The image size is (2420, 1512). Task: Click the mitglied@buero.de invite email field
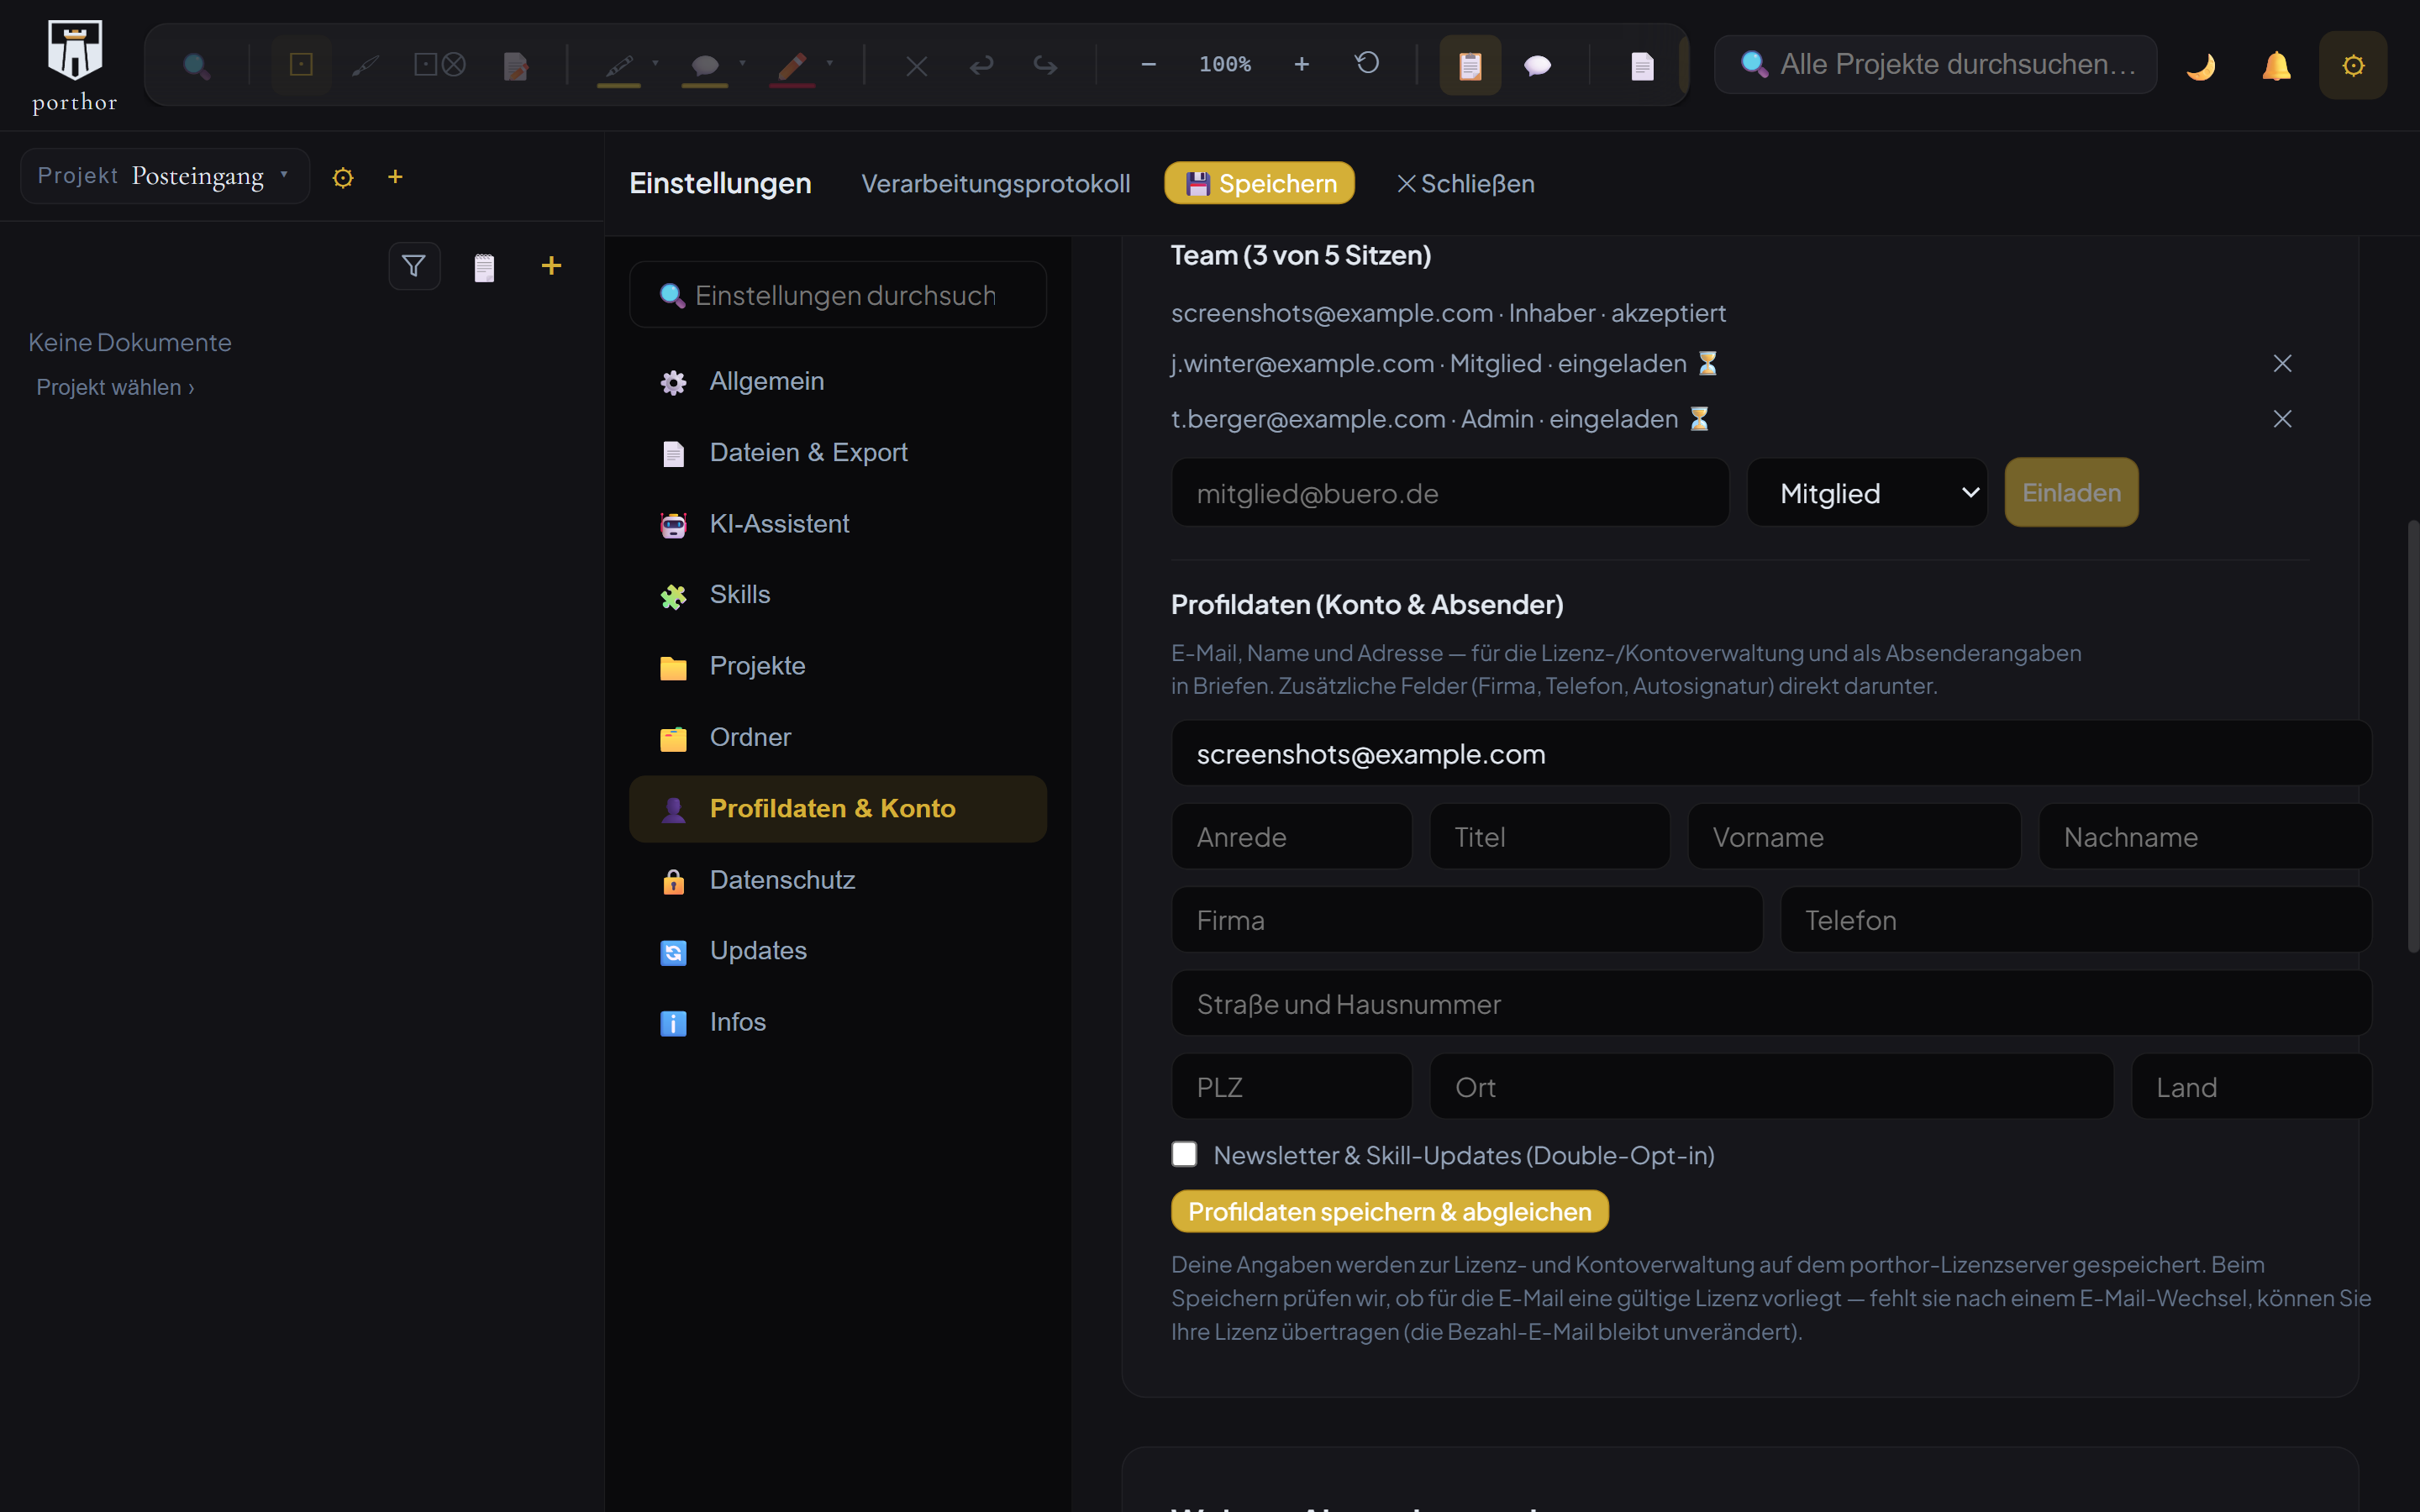1450,493
